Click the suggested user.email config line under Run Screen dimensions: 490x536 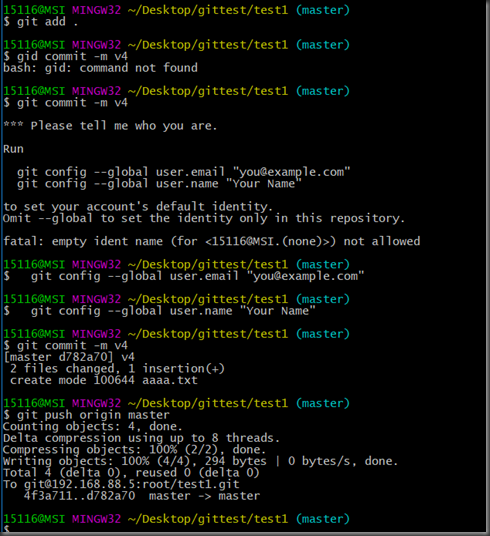pos(184,172)
